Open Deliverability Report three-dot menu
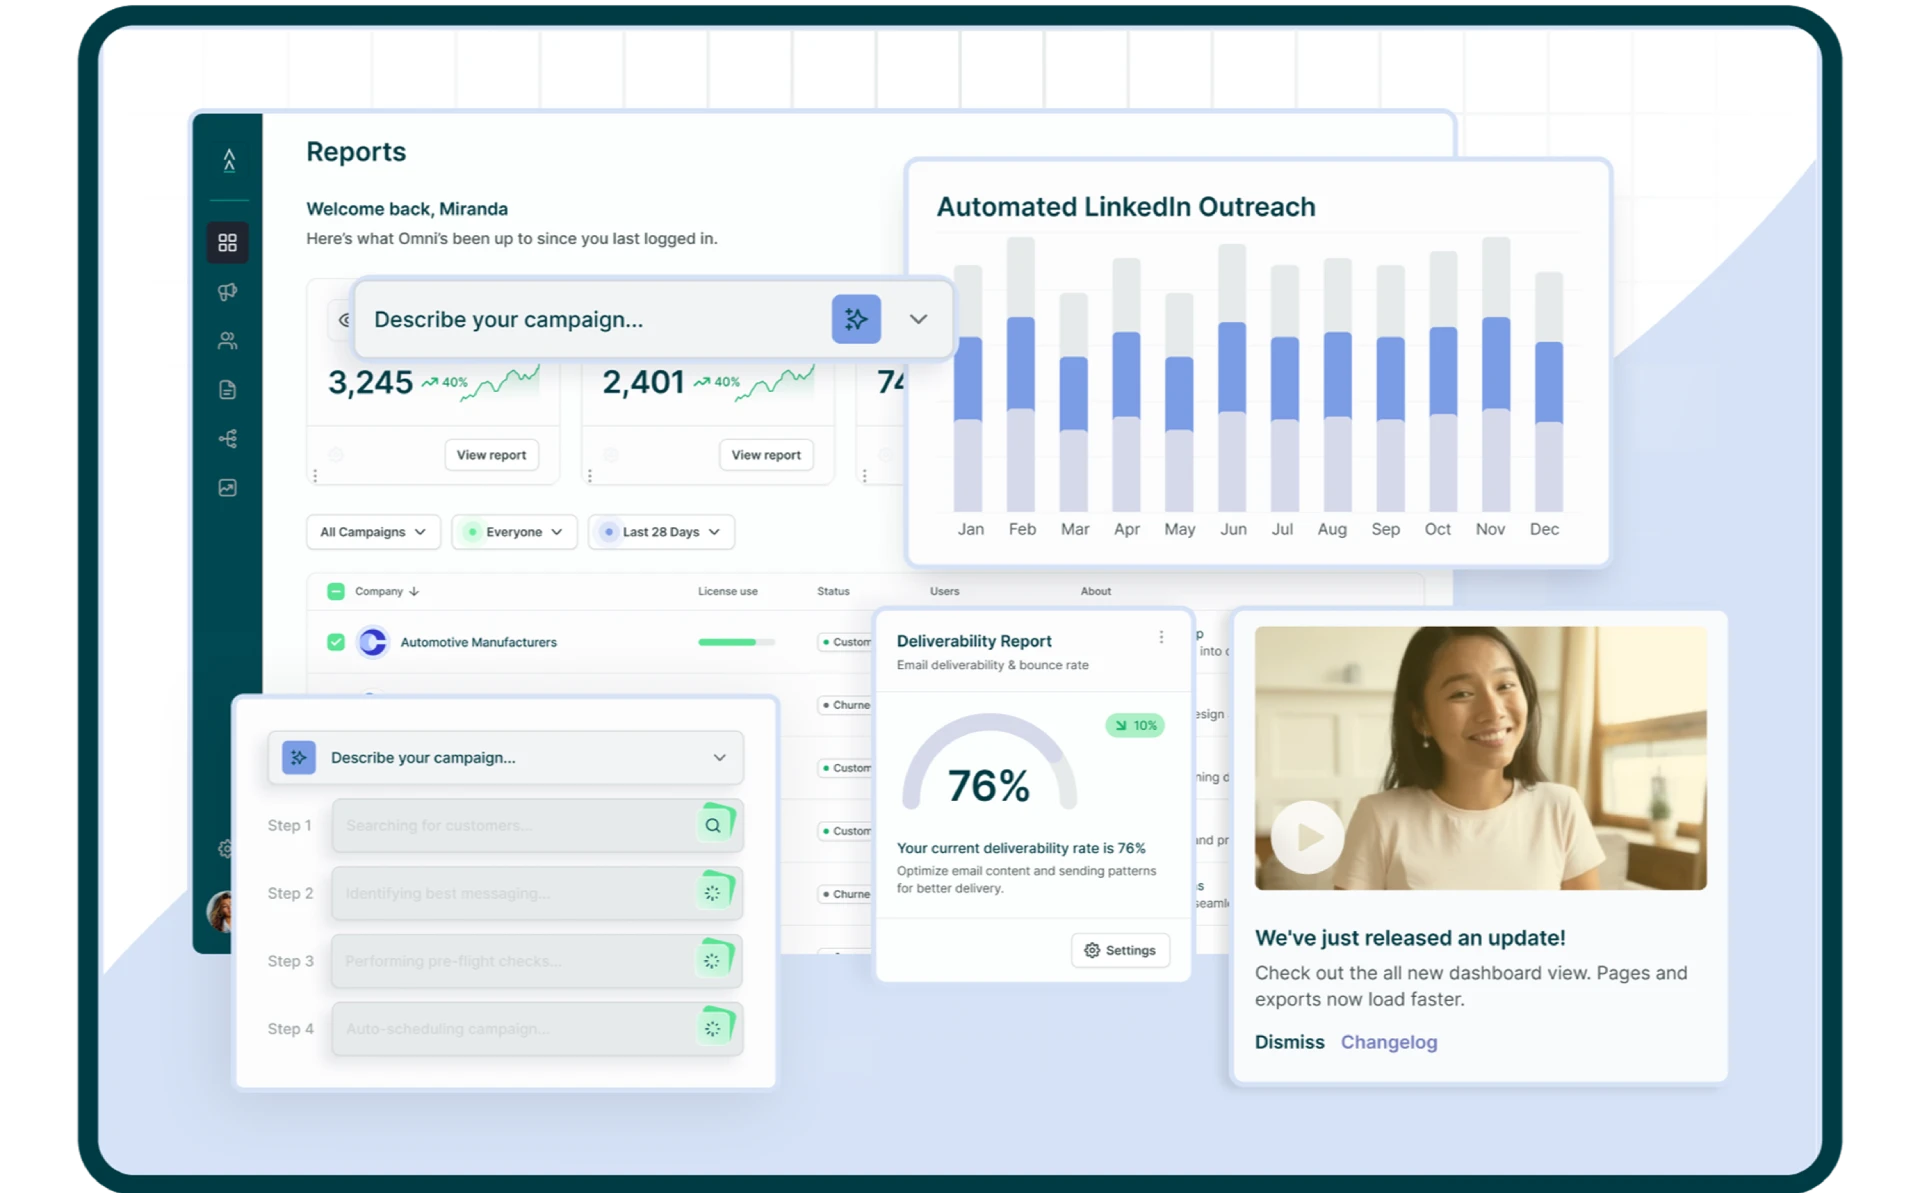This screenshot has width=1920, height=1193. pos(1161,637)
